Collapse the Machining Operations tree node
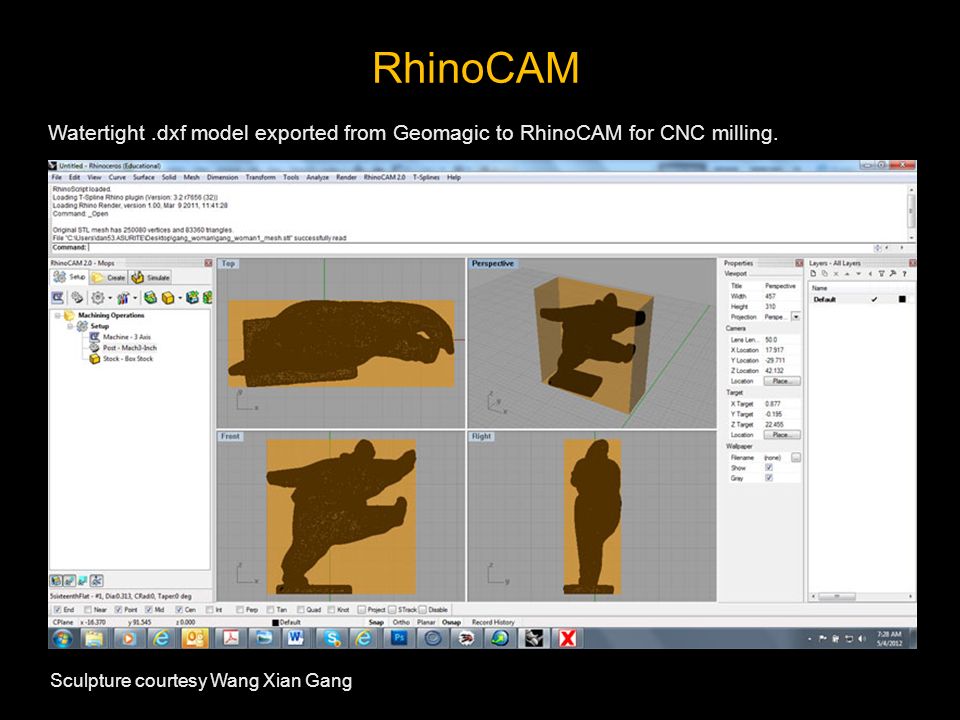Image resolution: width=960 pixels, height=720 pixels. 58,316
